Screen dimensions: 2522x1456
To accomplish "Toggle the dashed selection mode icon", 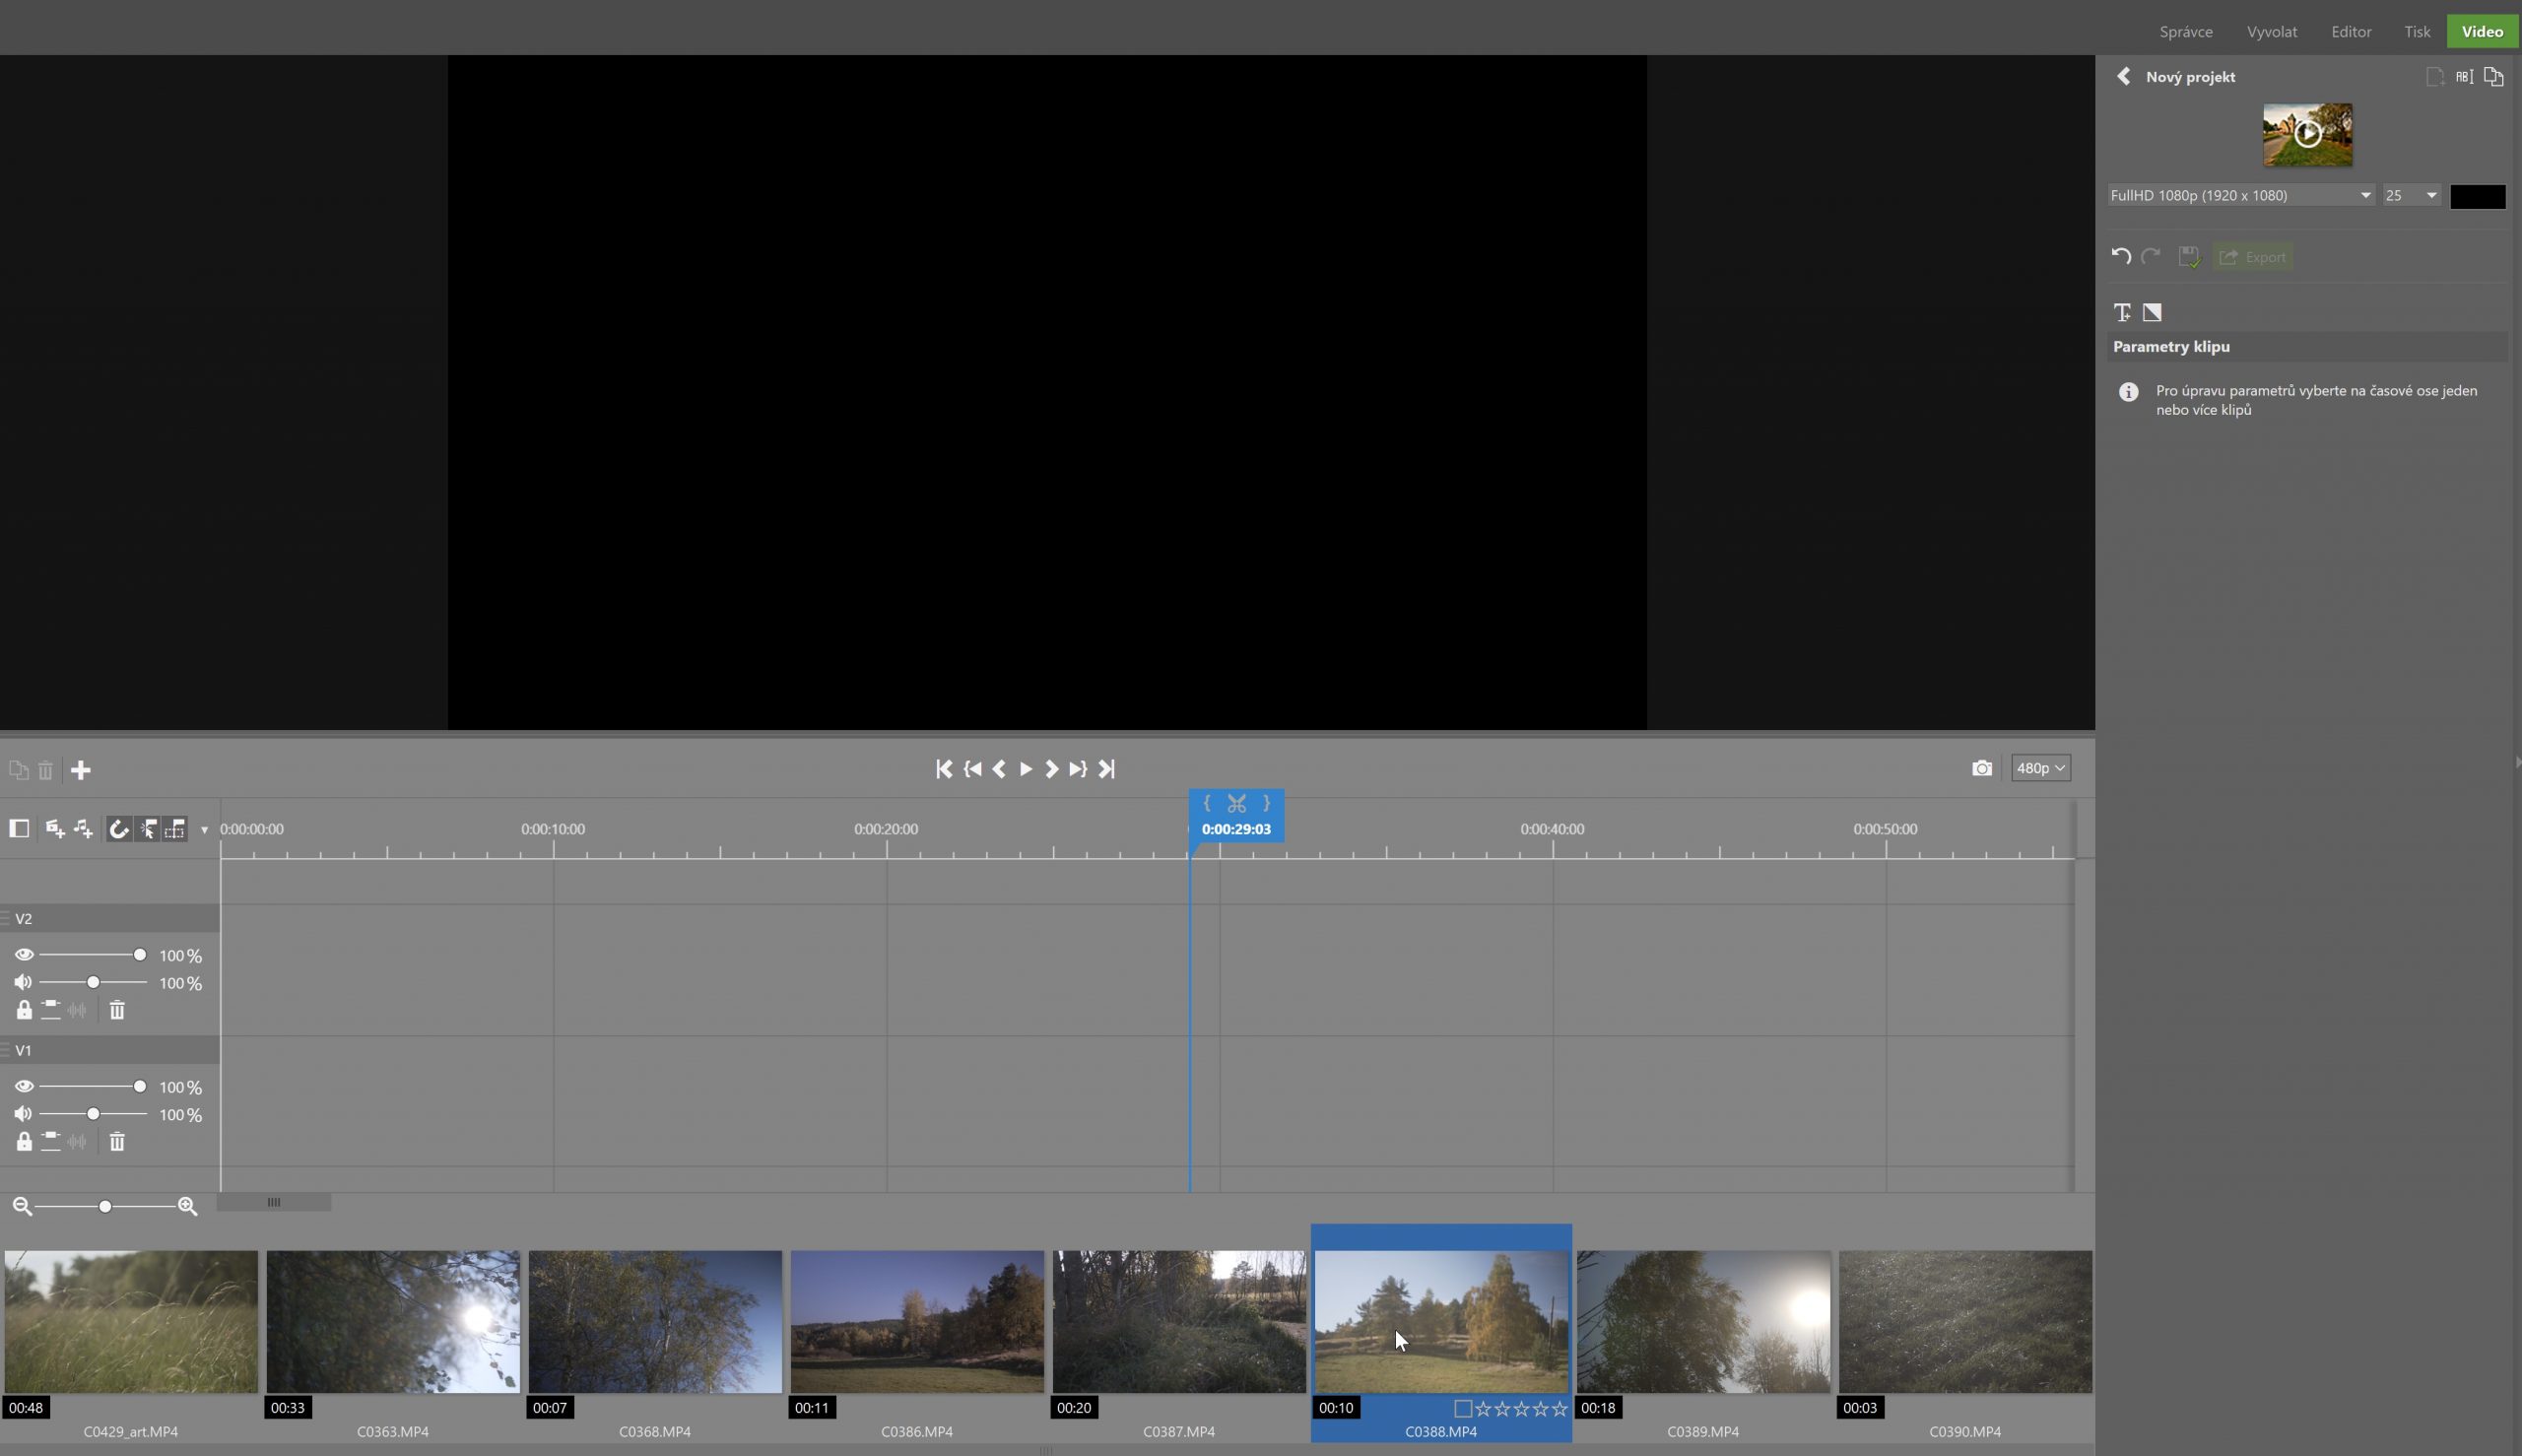I will [175, 829].
